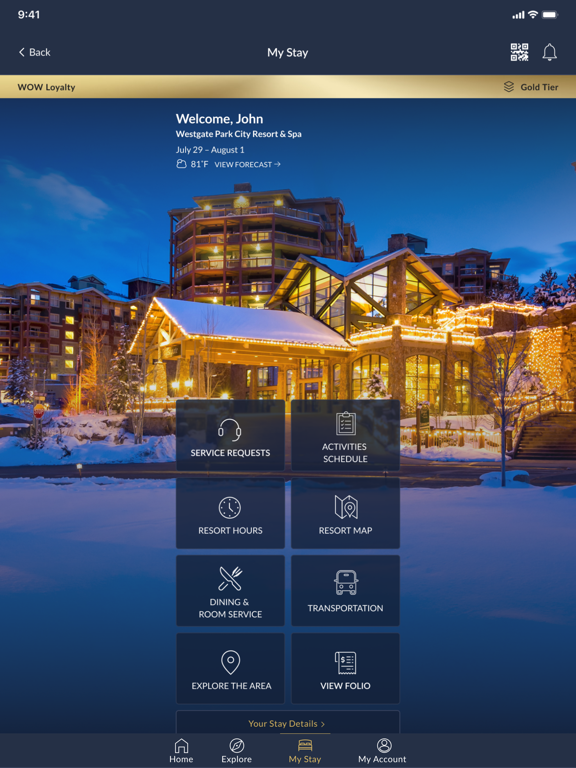Click the headset Service Requests icon
The image size is (576, 768).
coord(230,430)
